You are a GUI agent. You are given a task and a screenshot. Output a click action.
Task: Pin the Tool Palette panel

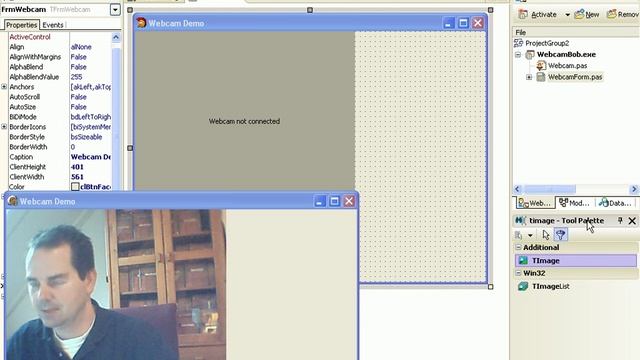pos(620,220)
